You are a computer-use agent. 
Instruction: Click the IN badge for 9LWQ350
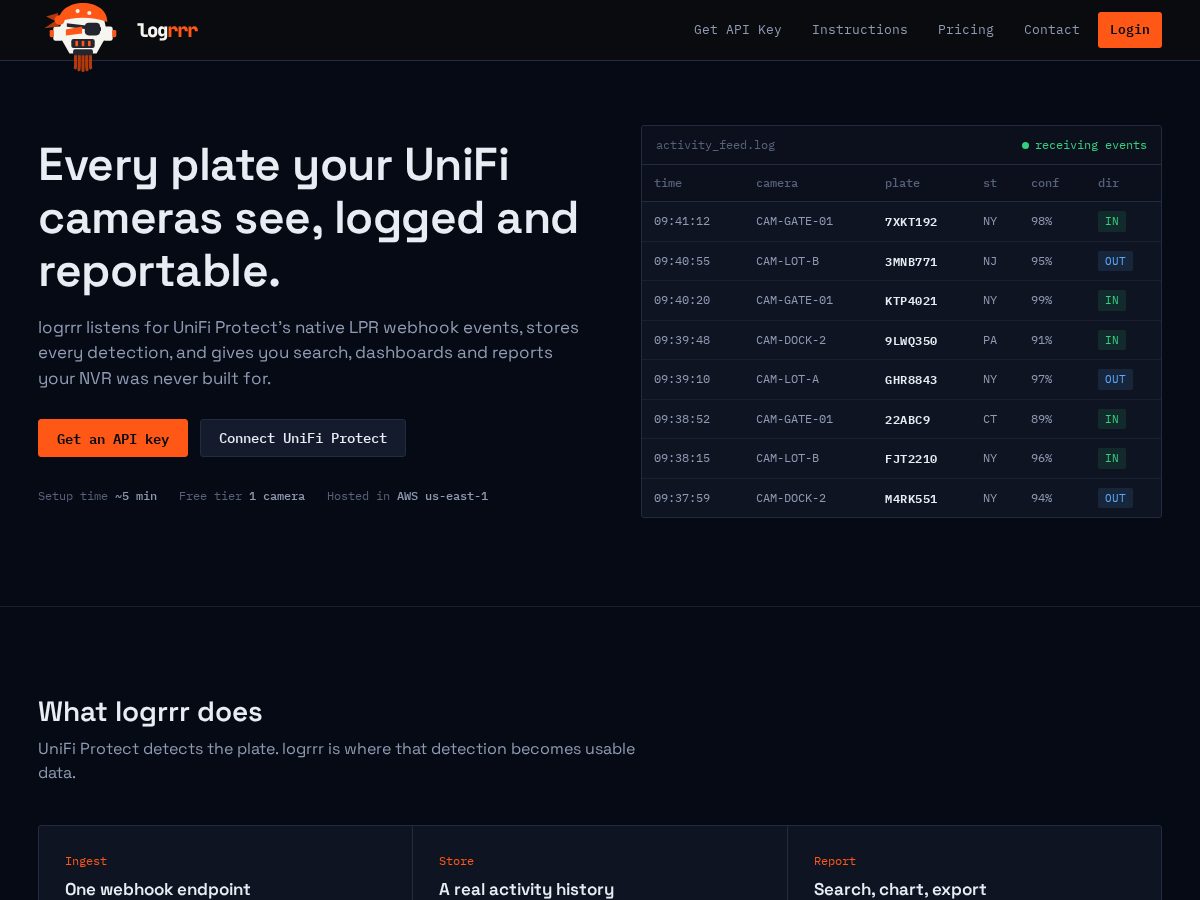click(1112, 340)
